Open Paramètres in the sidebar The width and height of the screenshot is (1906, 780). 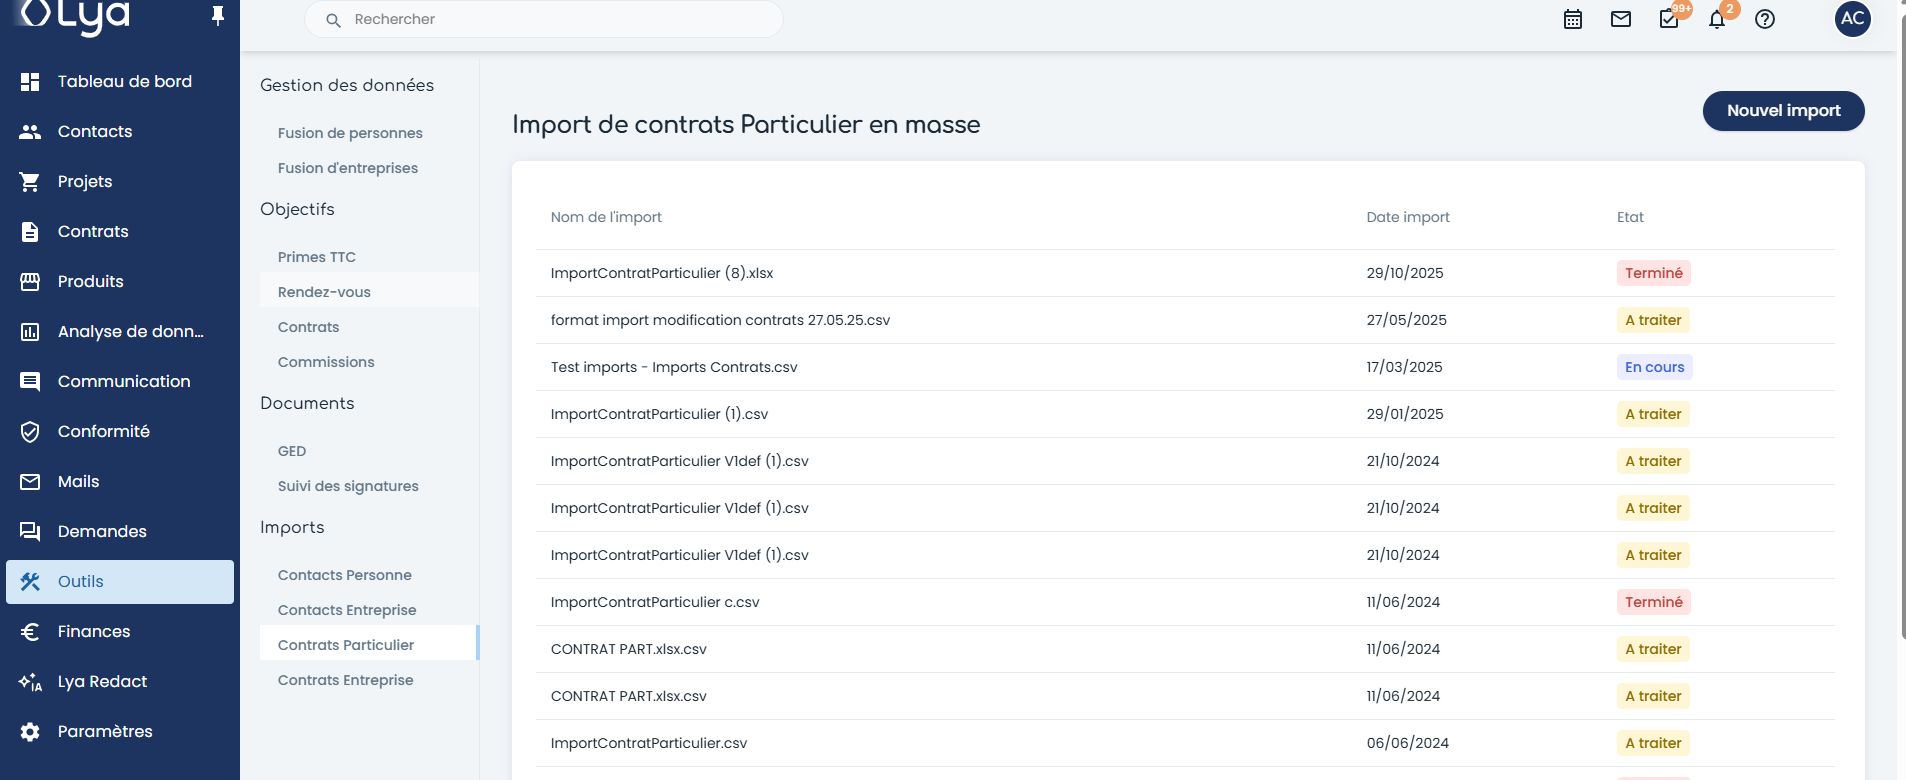[105, 731]
